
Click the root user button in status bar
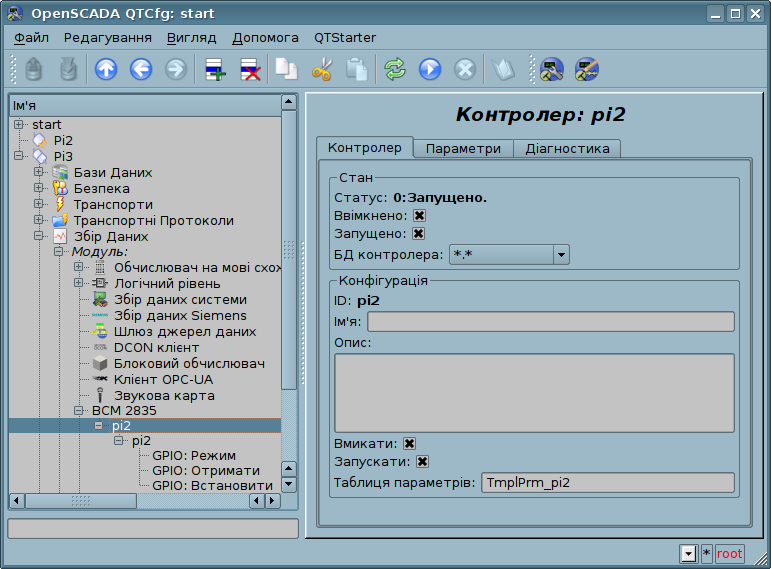(x=729, y=553)
